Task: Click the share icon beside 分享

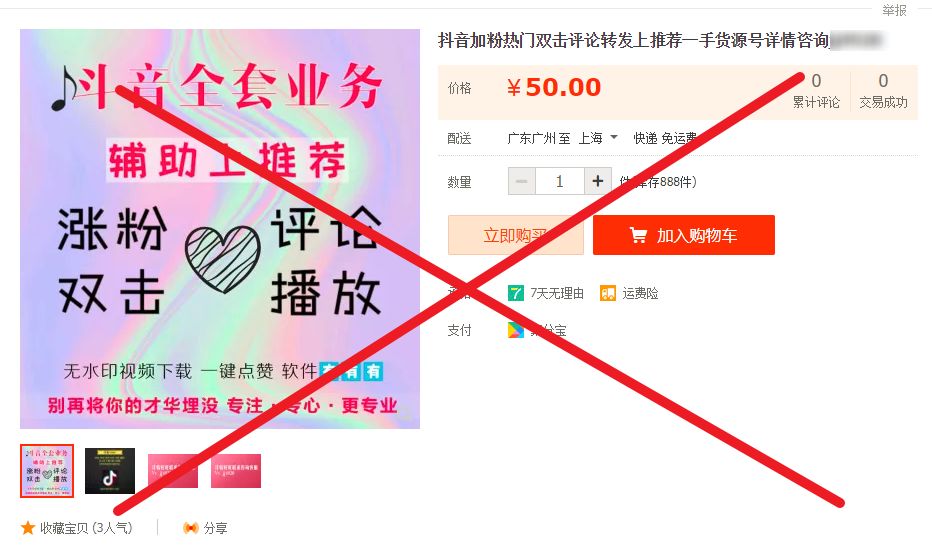Action: 190,528
